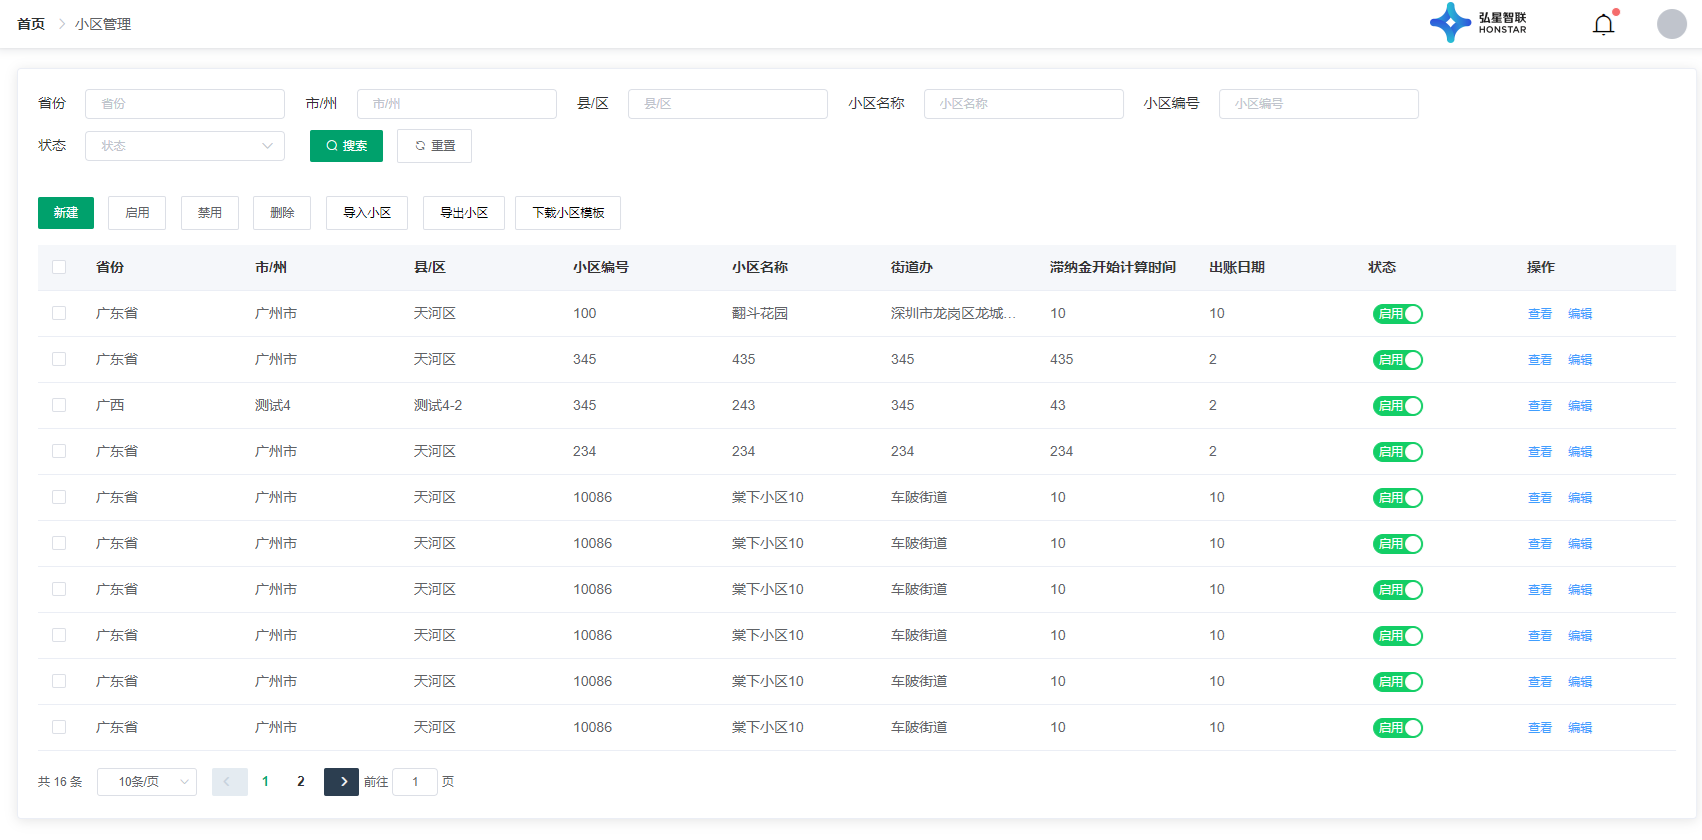This screenshot has width=1702, height=840.
Task: Click 下载小区模板 button
Action: click(x=568, y=213)
